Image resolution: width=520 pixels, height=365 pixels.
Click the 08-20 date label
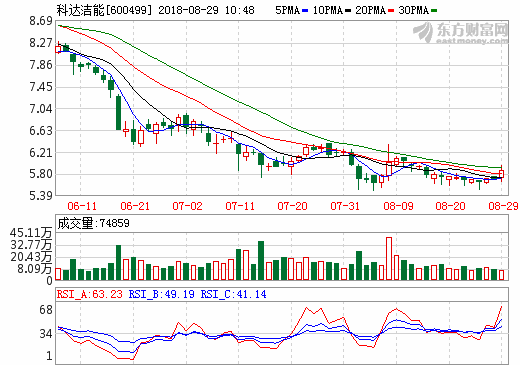(450, 206)
